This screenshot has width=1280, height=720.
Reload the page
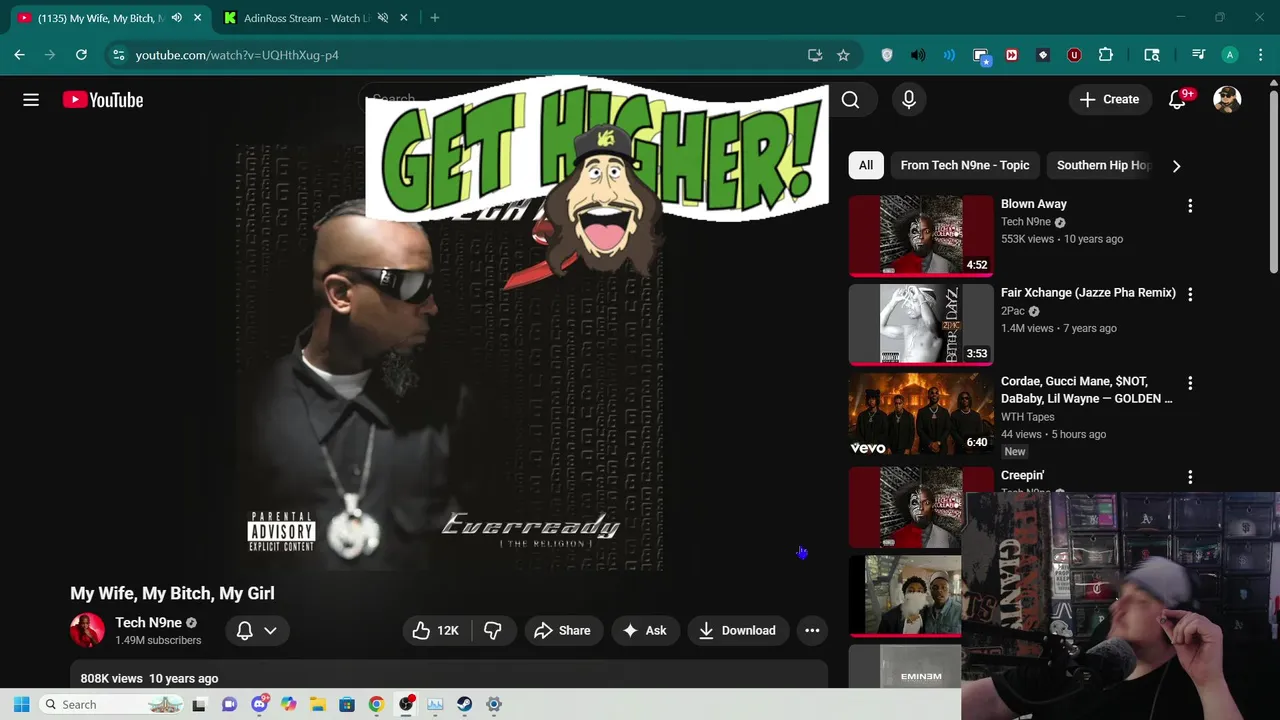pos(81,55)
